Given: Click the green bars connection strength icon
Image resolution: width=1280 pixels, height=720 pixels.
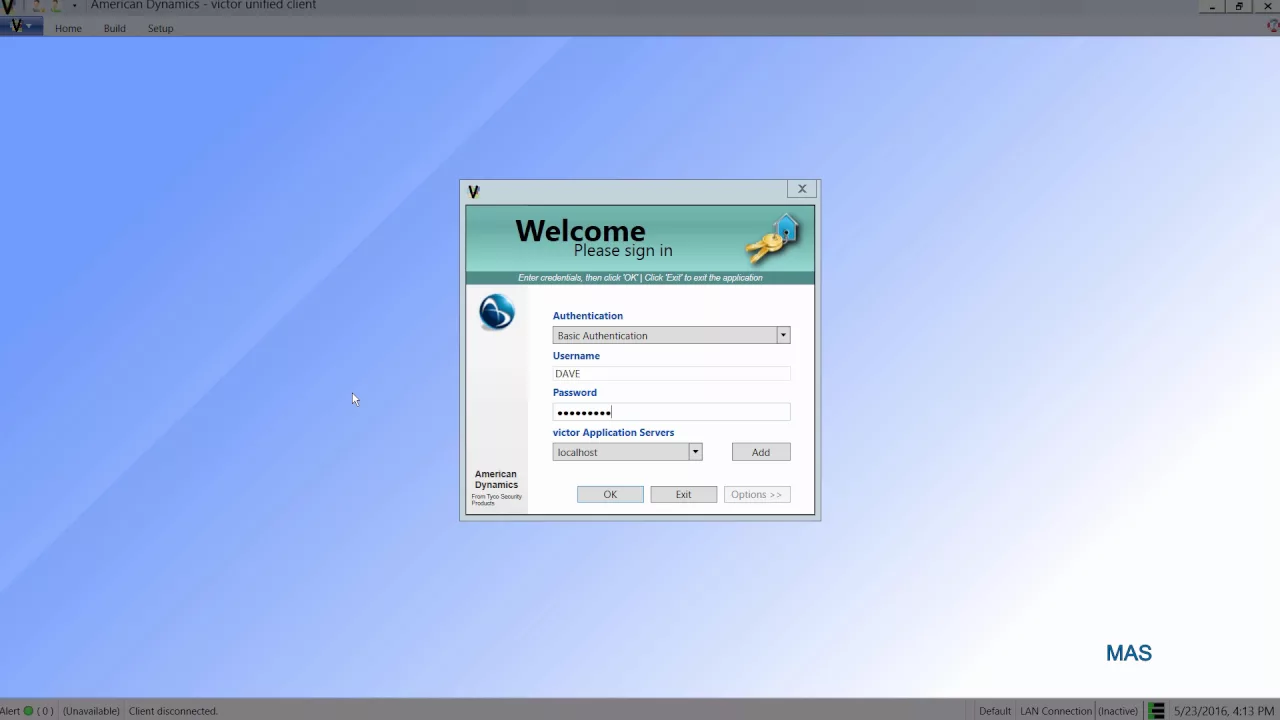Looking at the screenshot, I should 1156,711.
